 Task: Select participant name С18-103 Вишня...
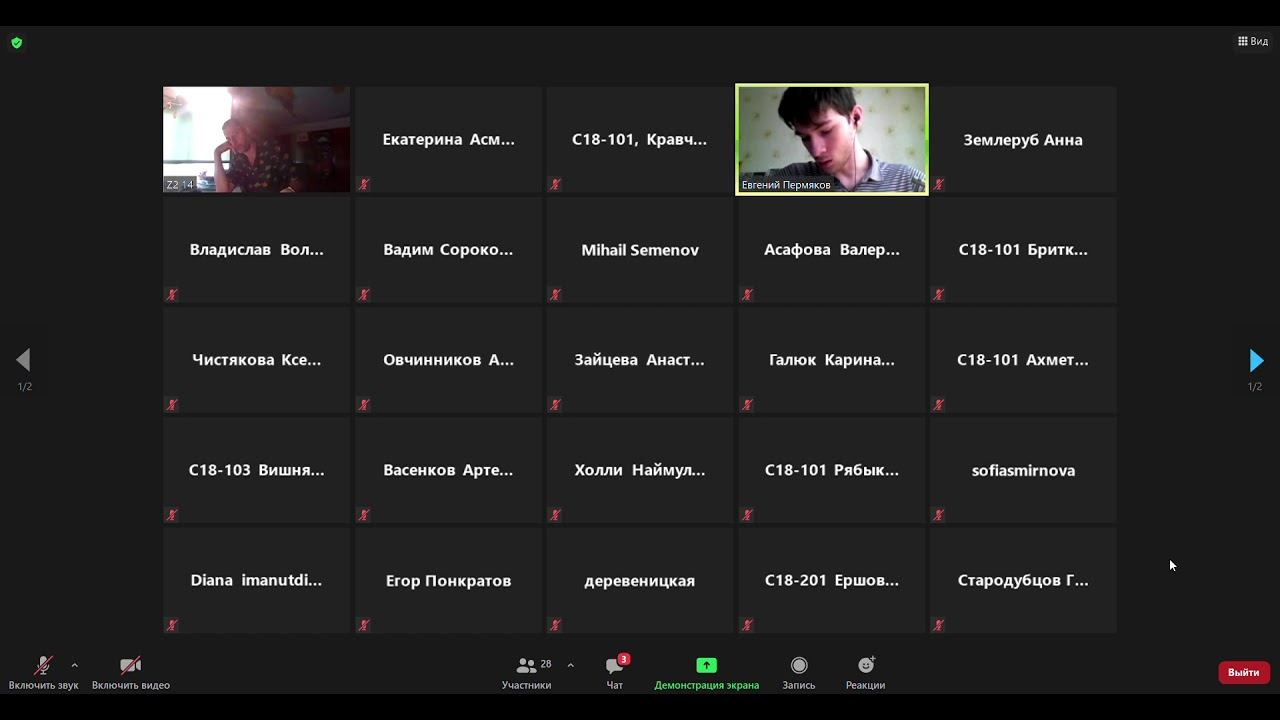point(257,470)
